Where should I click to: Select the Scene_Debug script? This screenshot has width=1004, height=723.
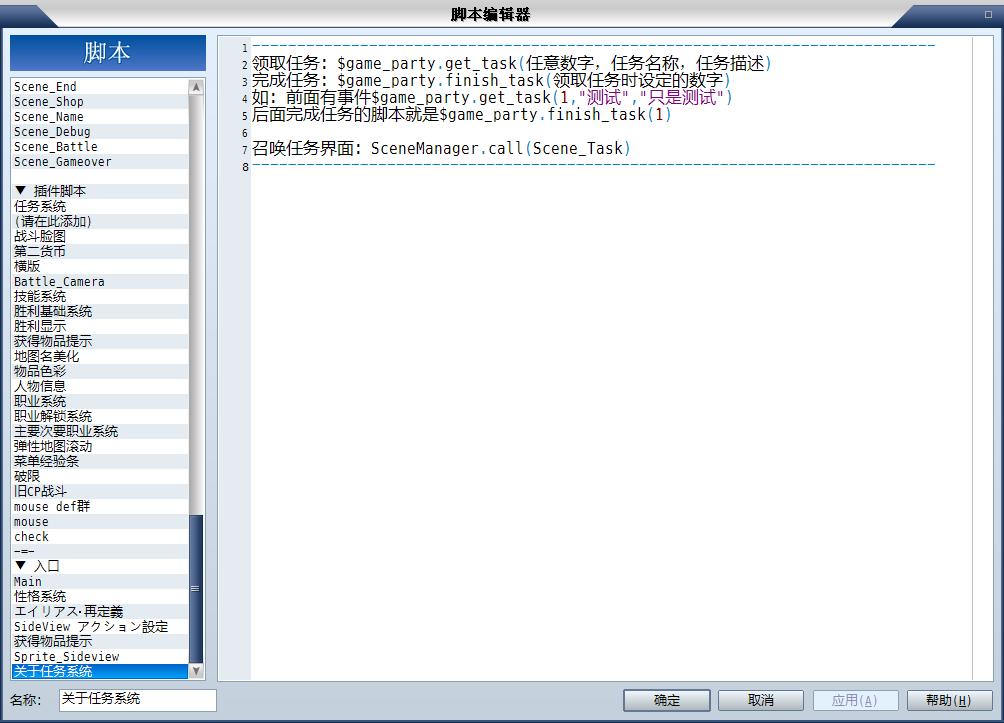click(101, 131)
